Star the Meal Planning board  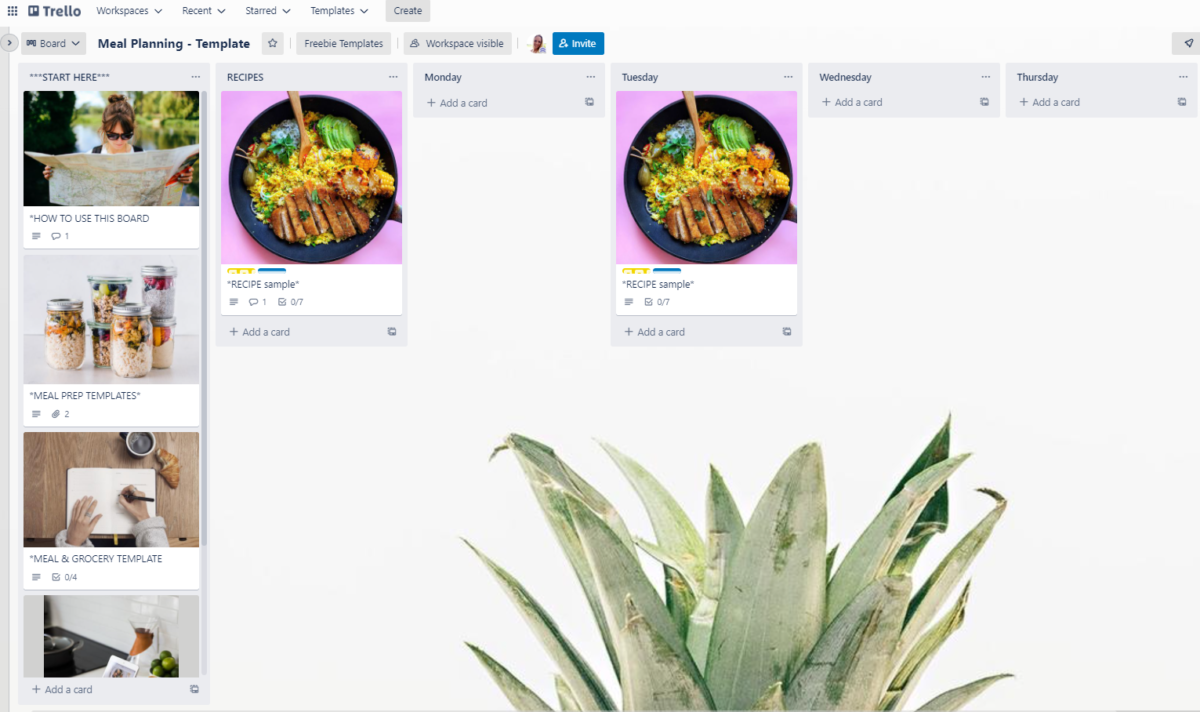coord(273,43)
